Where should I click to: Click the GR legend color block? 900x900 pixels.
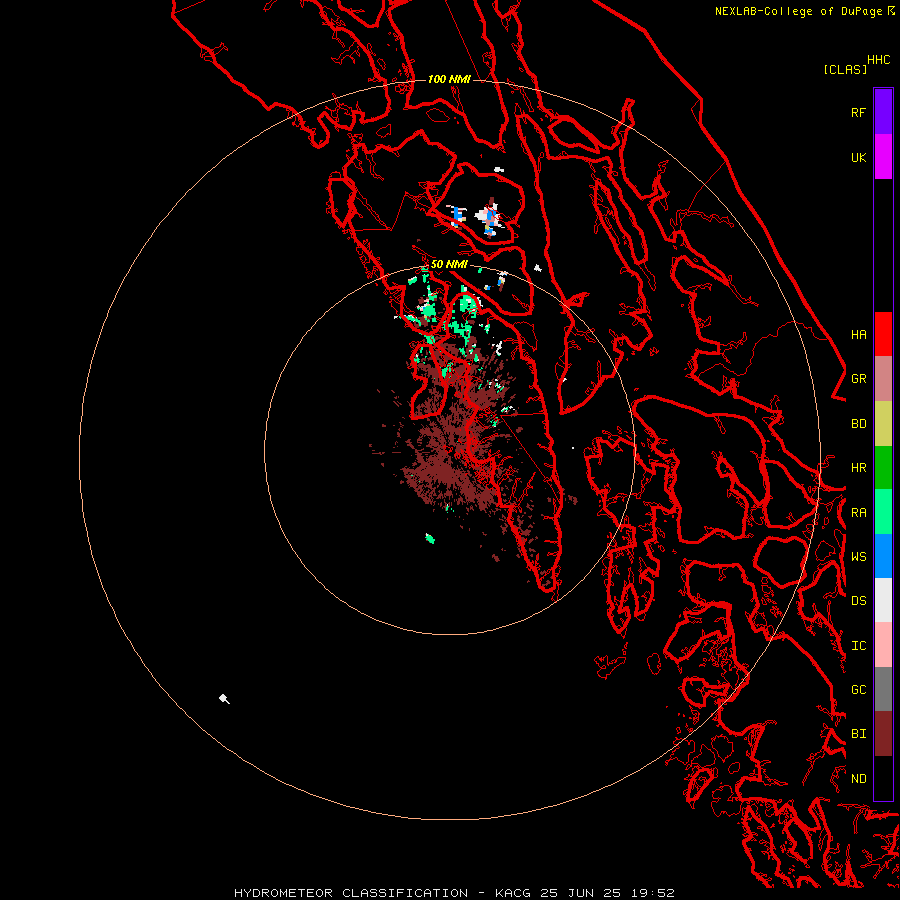pyautogui.click(x=883, y=379)
